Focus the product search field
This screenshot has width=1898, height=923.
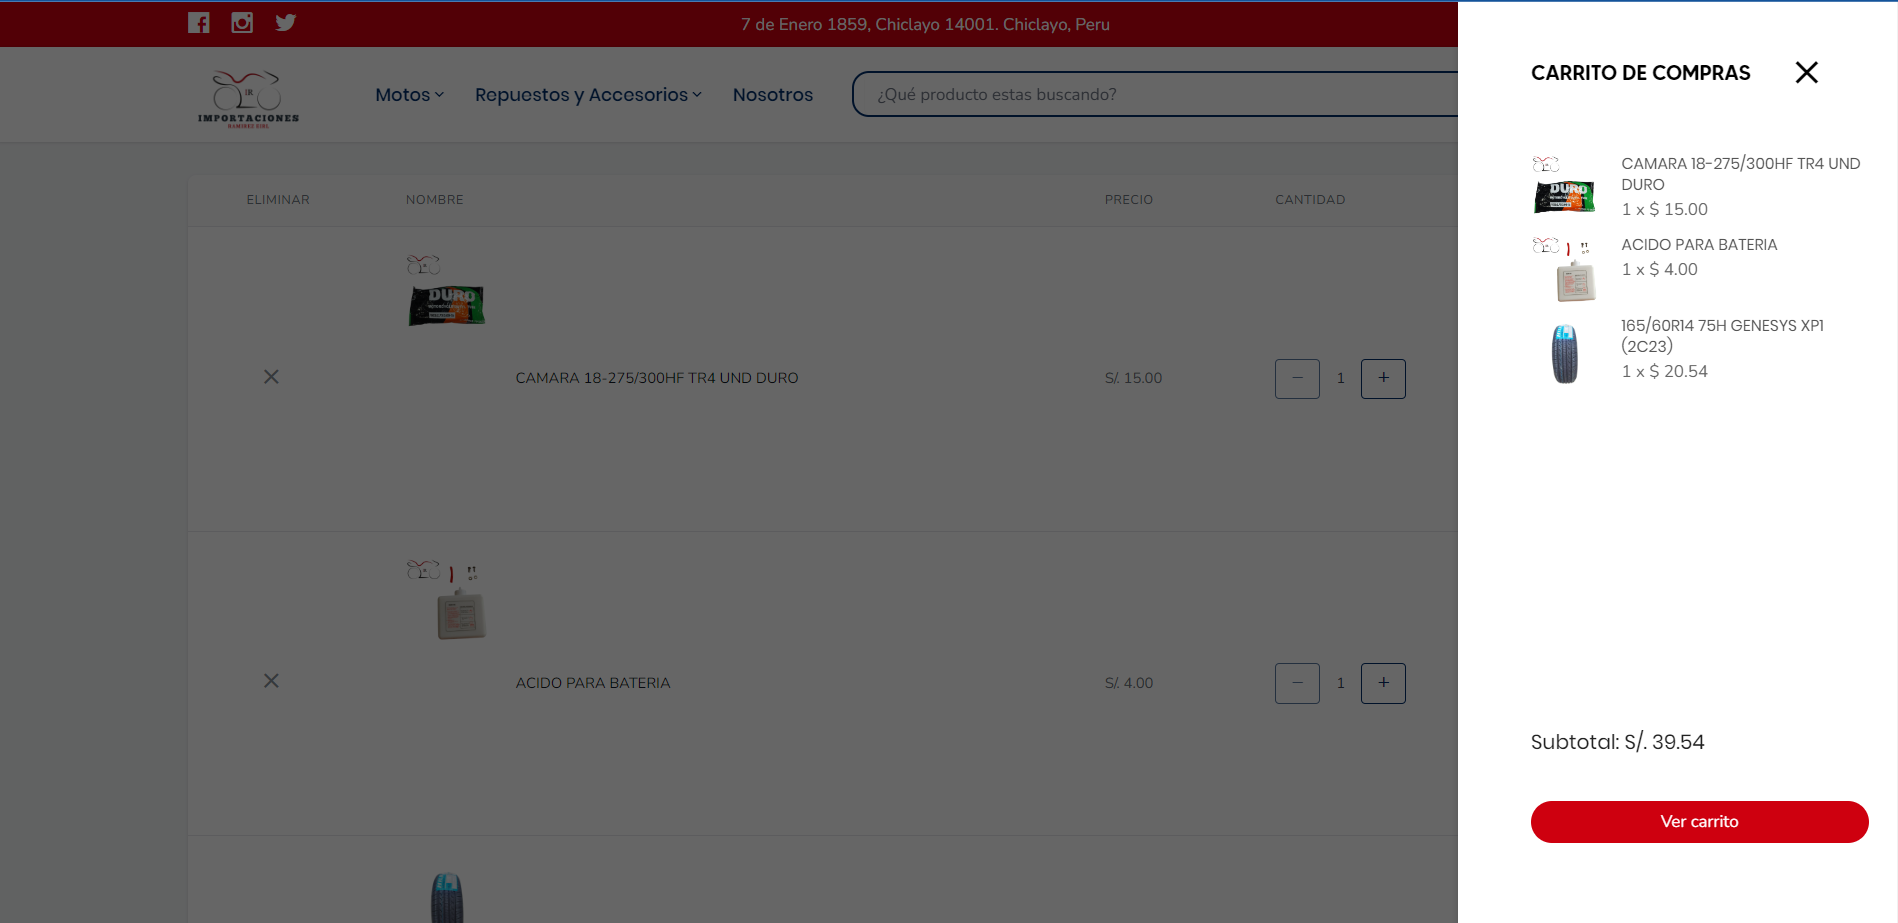coord(1150,94)
